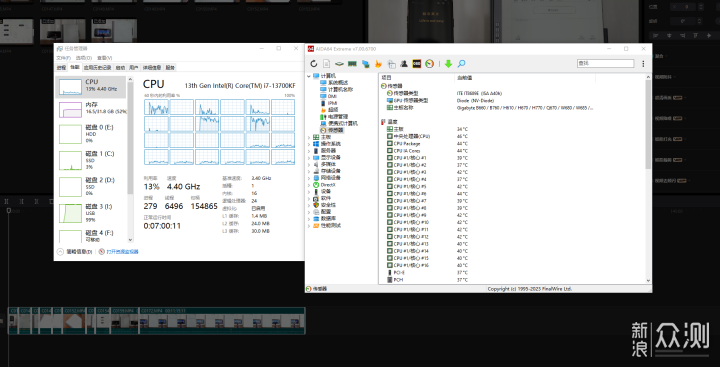The image size is (720, 367).
Task: Select 磁盘 3 (I:) in Task Manager sidebar
Action: pos(90,214)
